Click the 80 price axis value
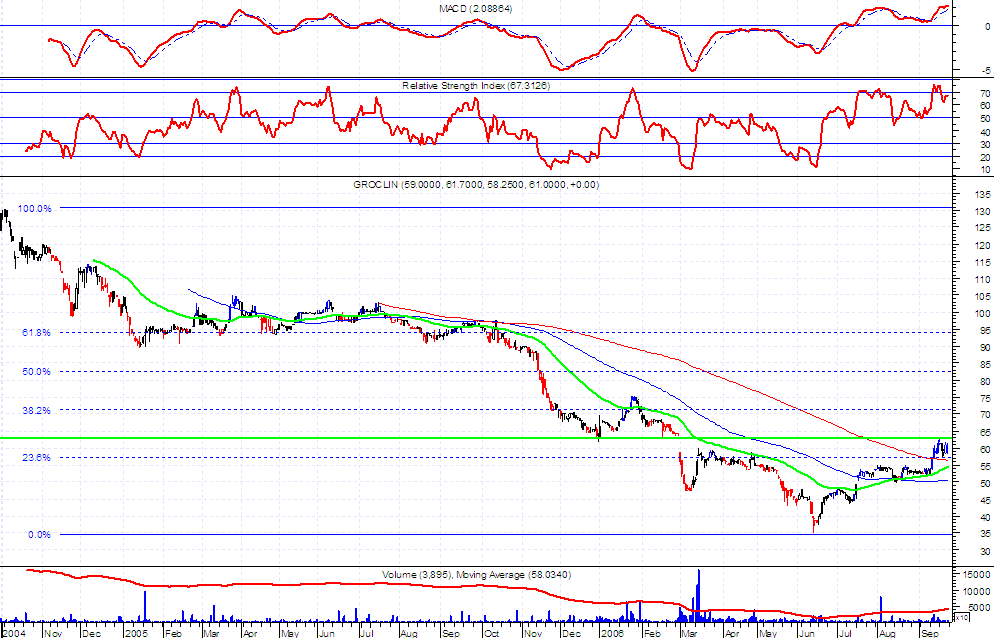 pyautogui.click(x=986, y=382)
